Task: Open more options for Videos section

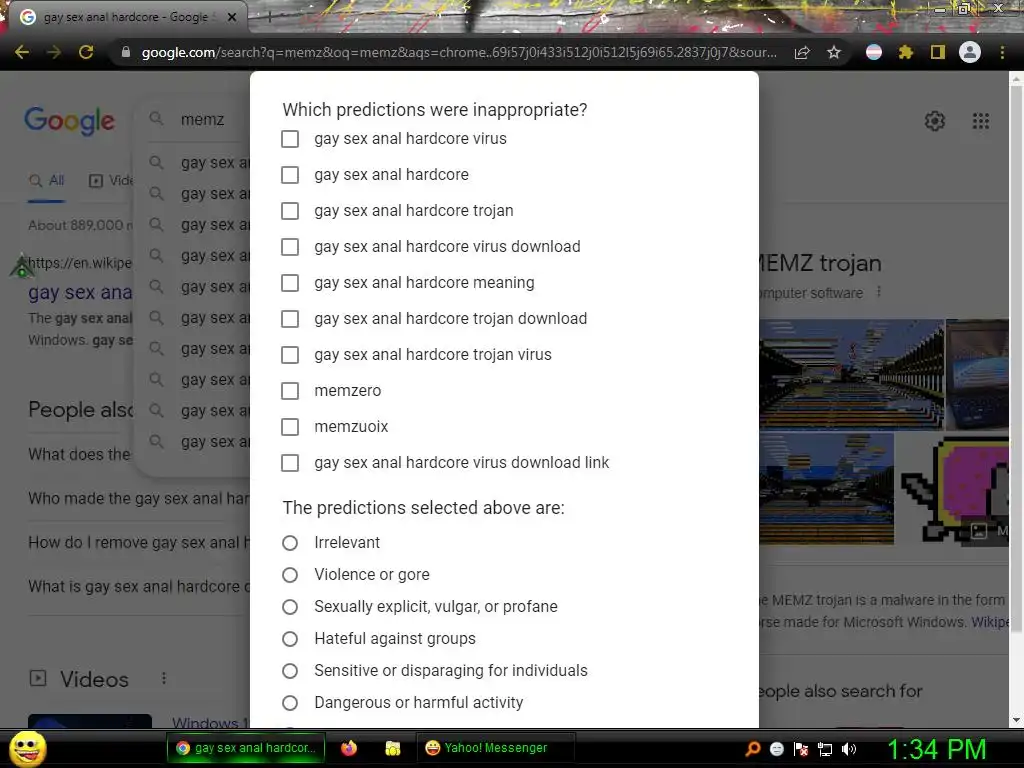Action: [x=164, y=679]
